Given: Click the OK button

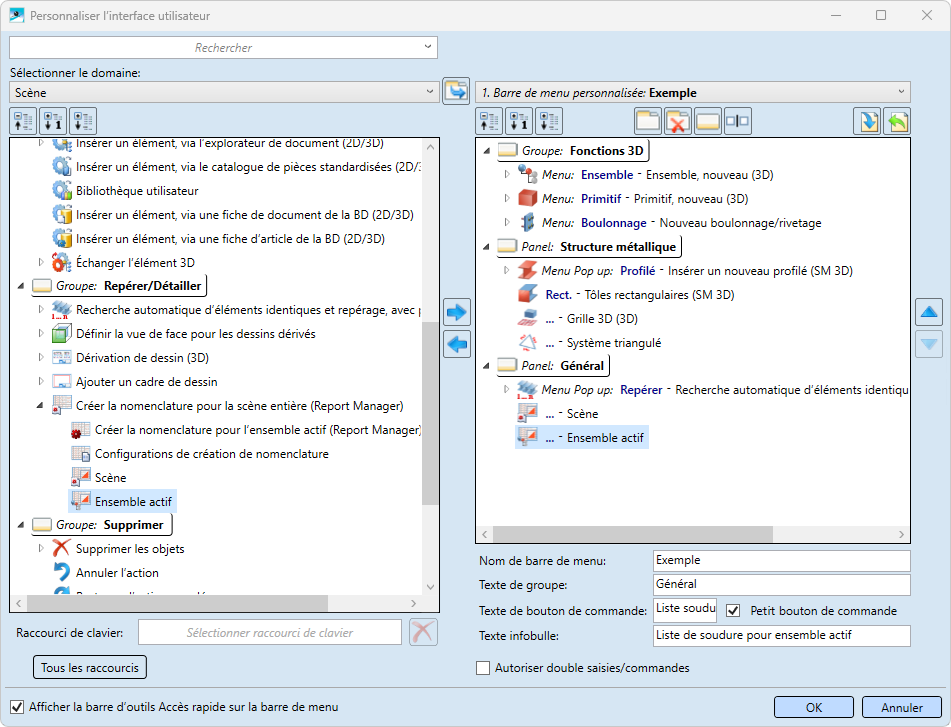Looking at the screenshot, I should (x=814, y=707).
